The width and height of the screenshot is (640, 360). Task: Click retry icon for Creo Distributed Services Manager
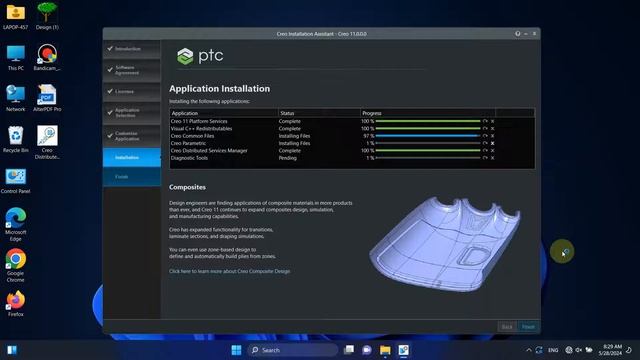(485, 151)
